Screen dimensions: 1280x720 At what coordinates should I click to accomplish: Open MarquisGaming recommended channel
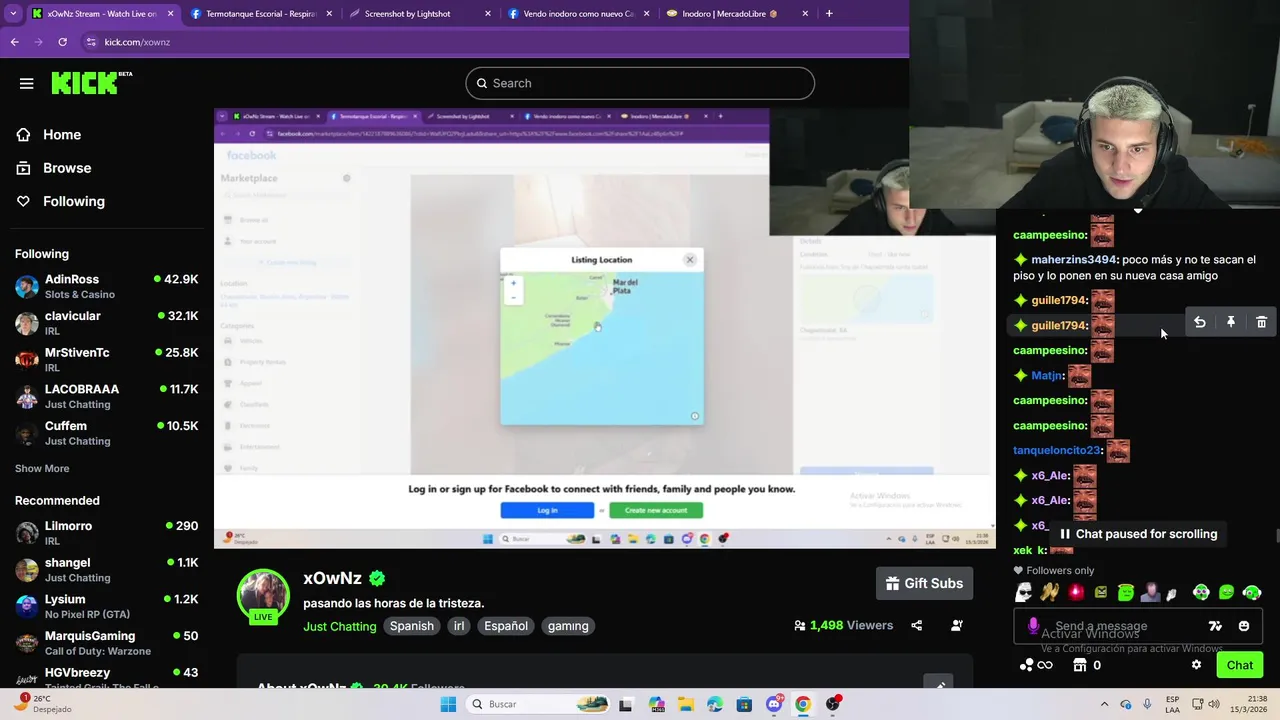click(106, 643)
